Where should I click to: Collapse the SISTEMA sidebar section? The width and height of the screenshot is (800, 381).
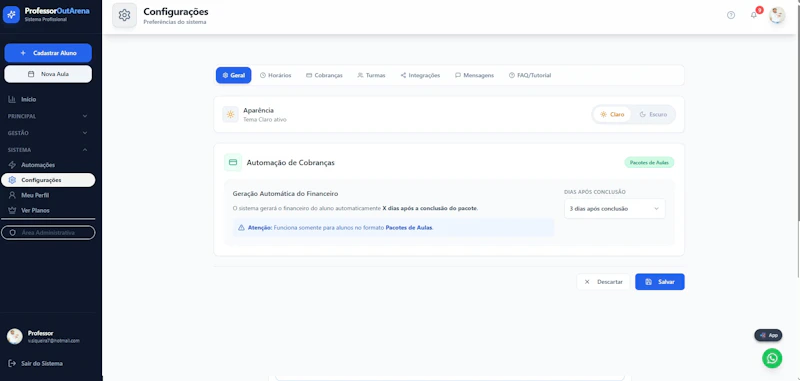48,150
